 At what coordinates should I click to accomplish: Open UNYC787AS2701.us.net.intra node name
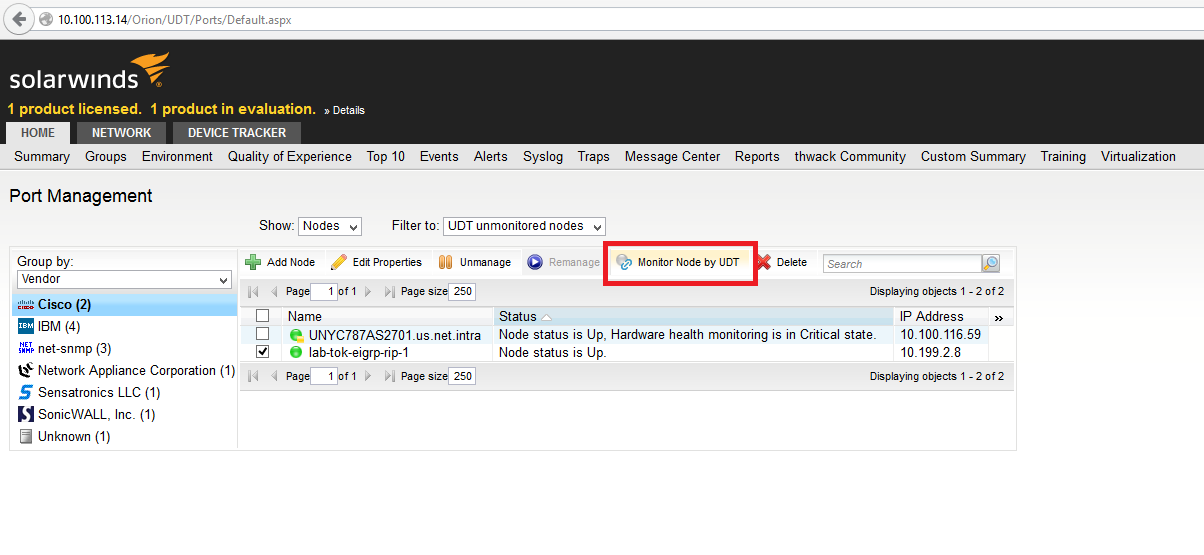pyautogui.click(x=394, y=335)
